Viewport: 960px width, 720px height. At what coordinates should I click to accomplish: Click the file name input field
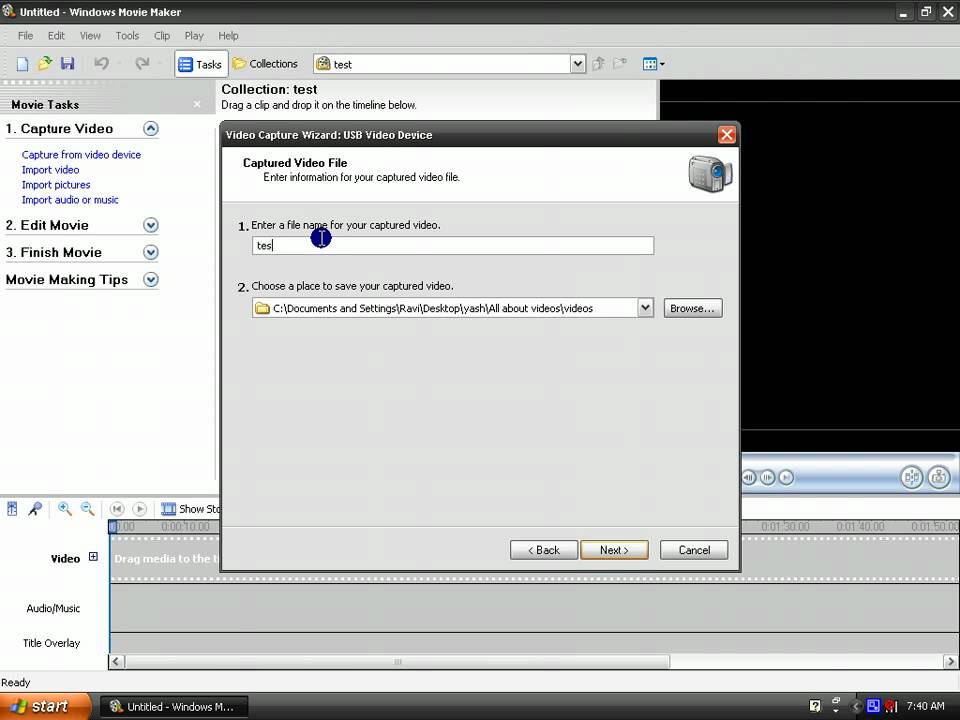[x=452, y=246]
